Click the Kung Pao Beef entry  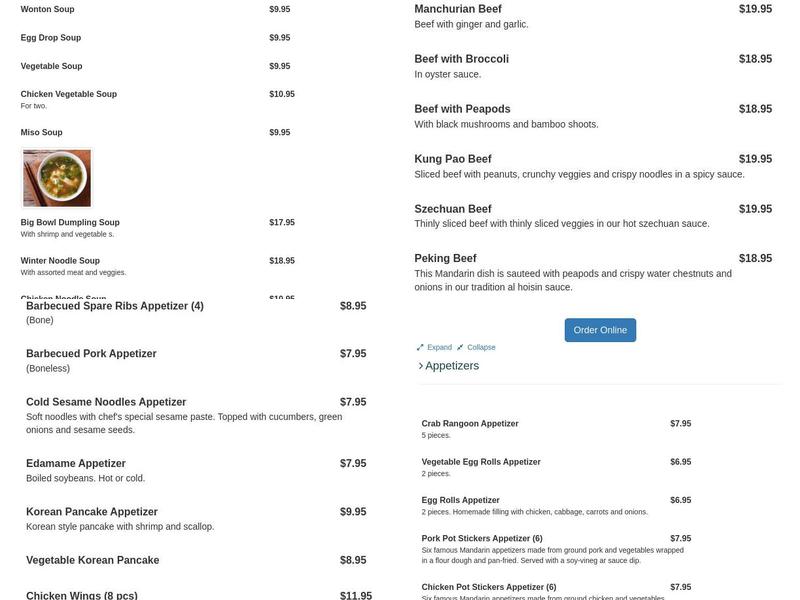coord(452,158)
